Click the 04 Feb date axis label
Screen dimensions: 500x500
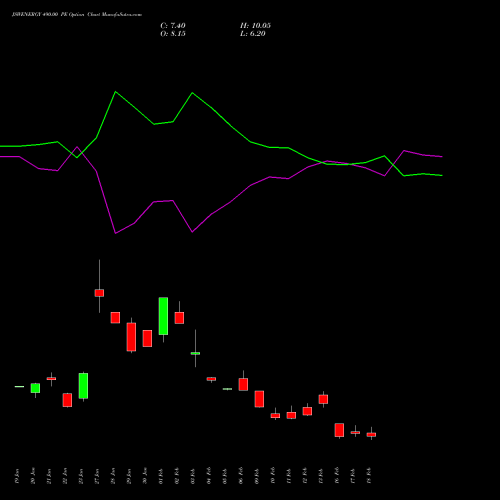click(209, 476)
